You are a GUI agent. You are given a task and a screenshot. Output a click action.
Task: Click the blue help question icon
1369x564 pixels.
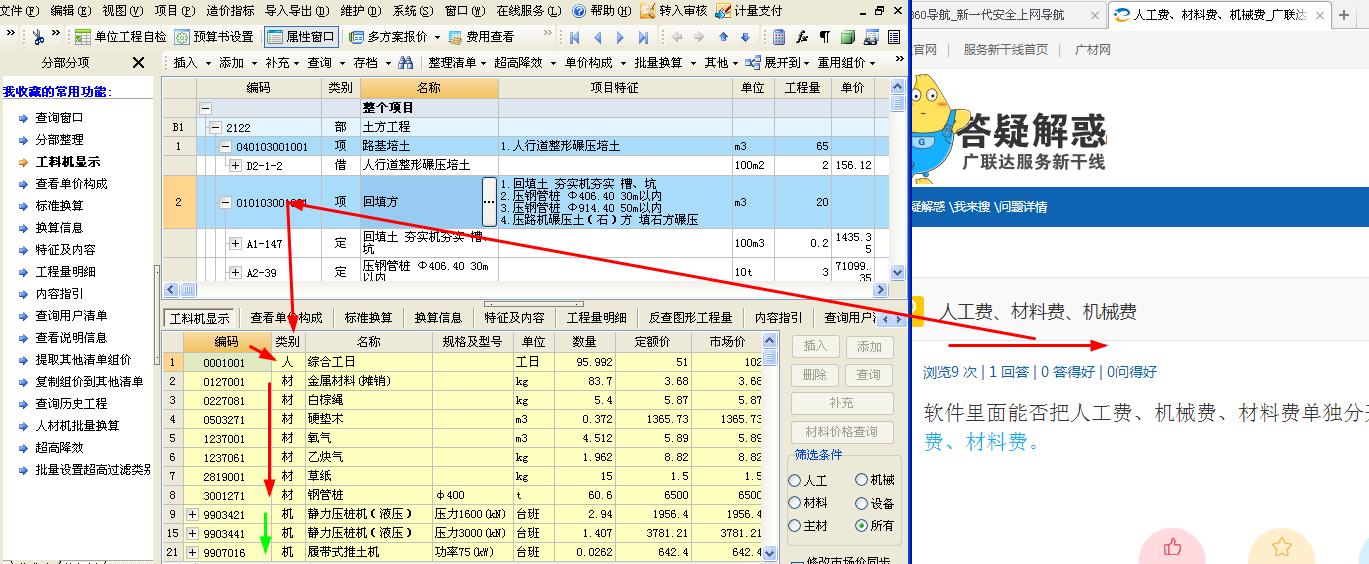tap(580, 10)
